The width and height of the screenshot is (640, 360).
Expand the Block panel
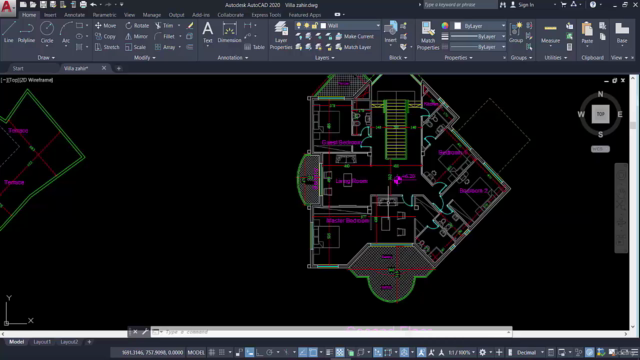pyautogui.click(x=398, y=58)
